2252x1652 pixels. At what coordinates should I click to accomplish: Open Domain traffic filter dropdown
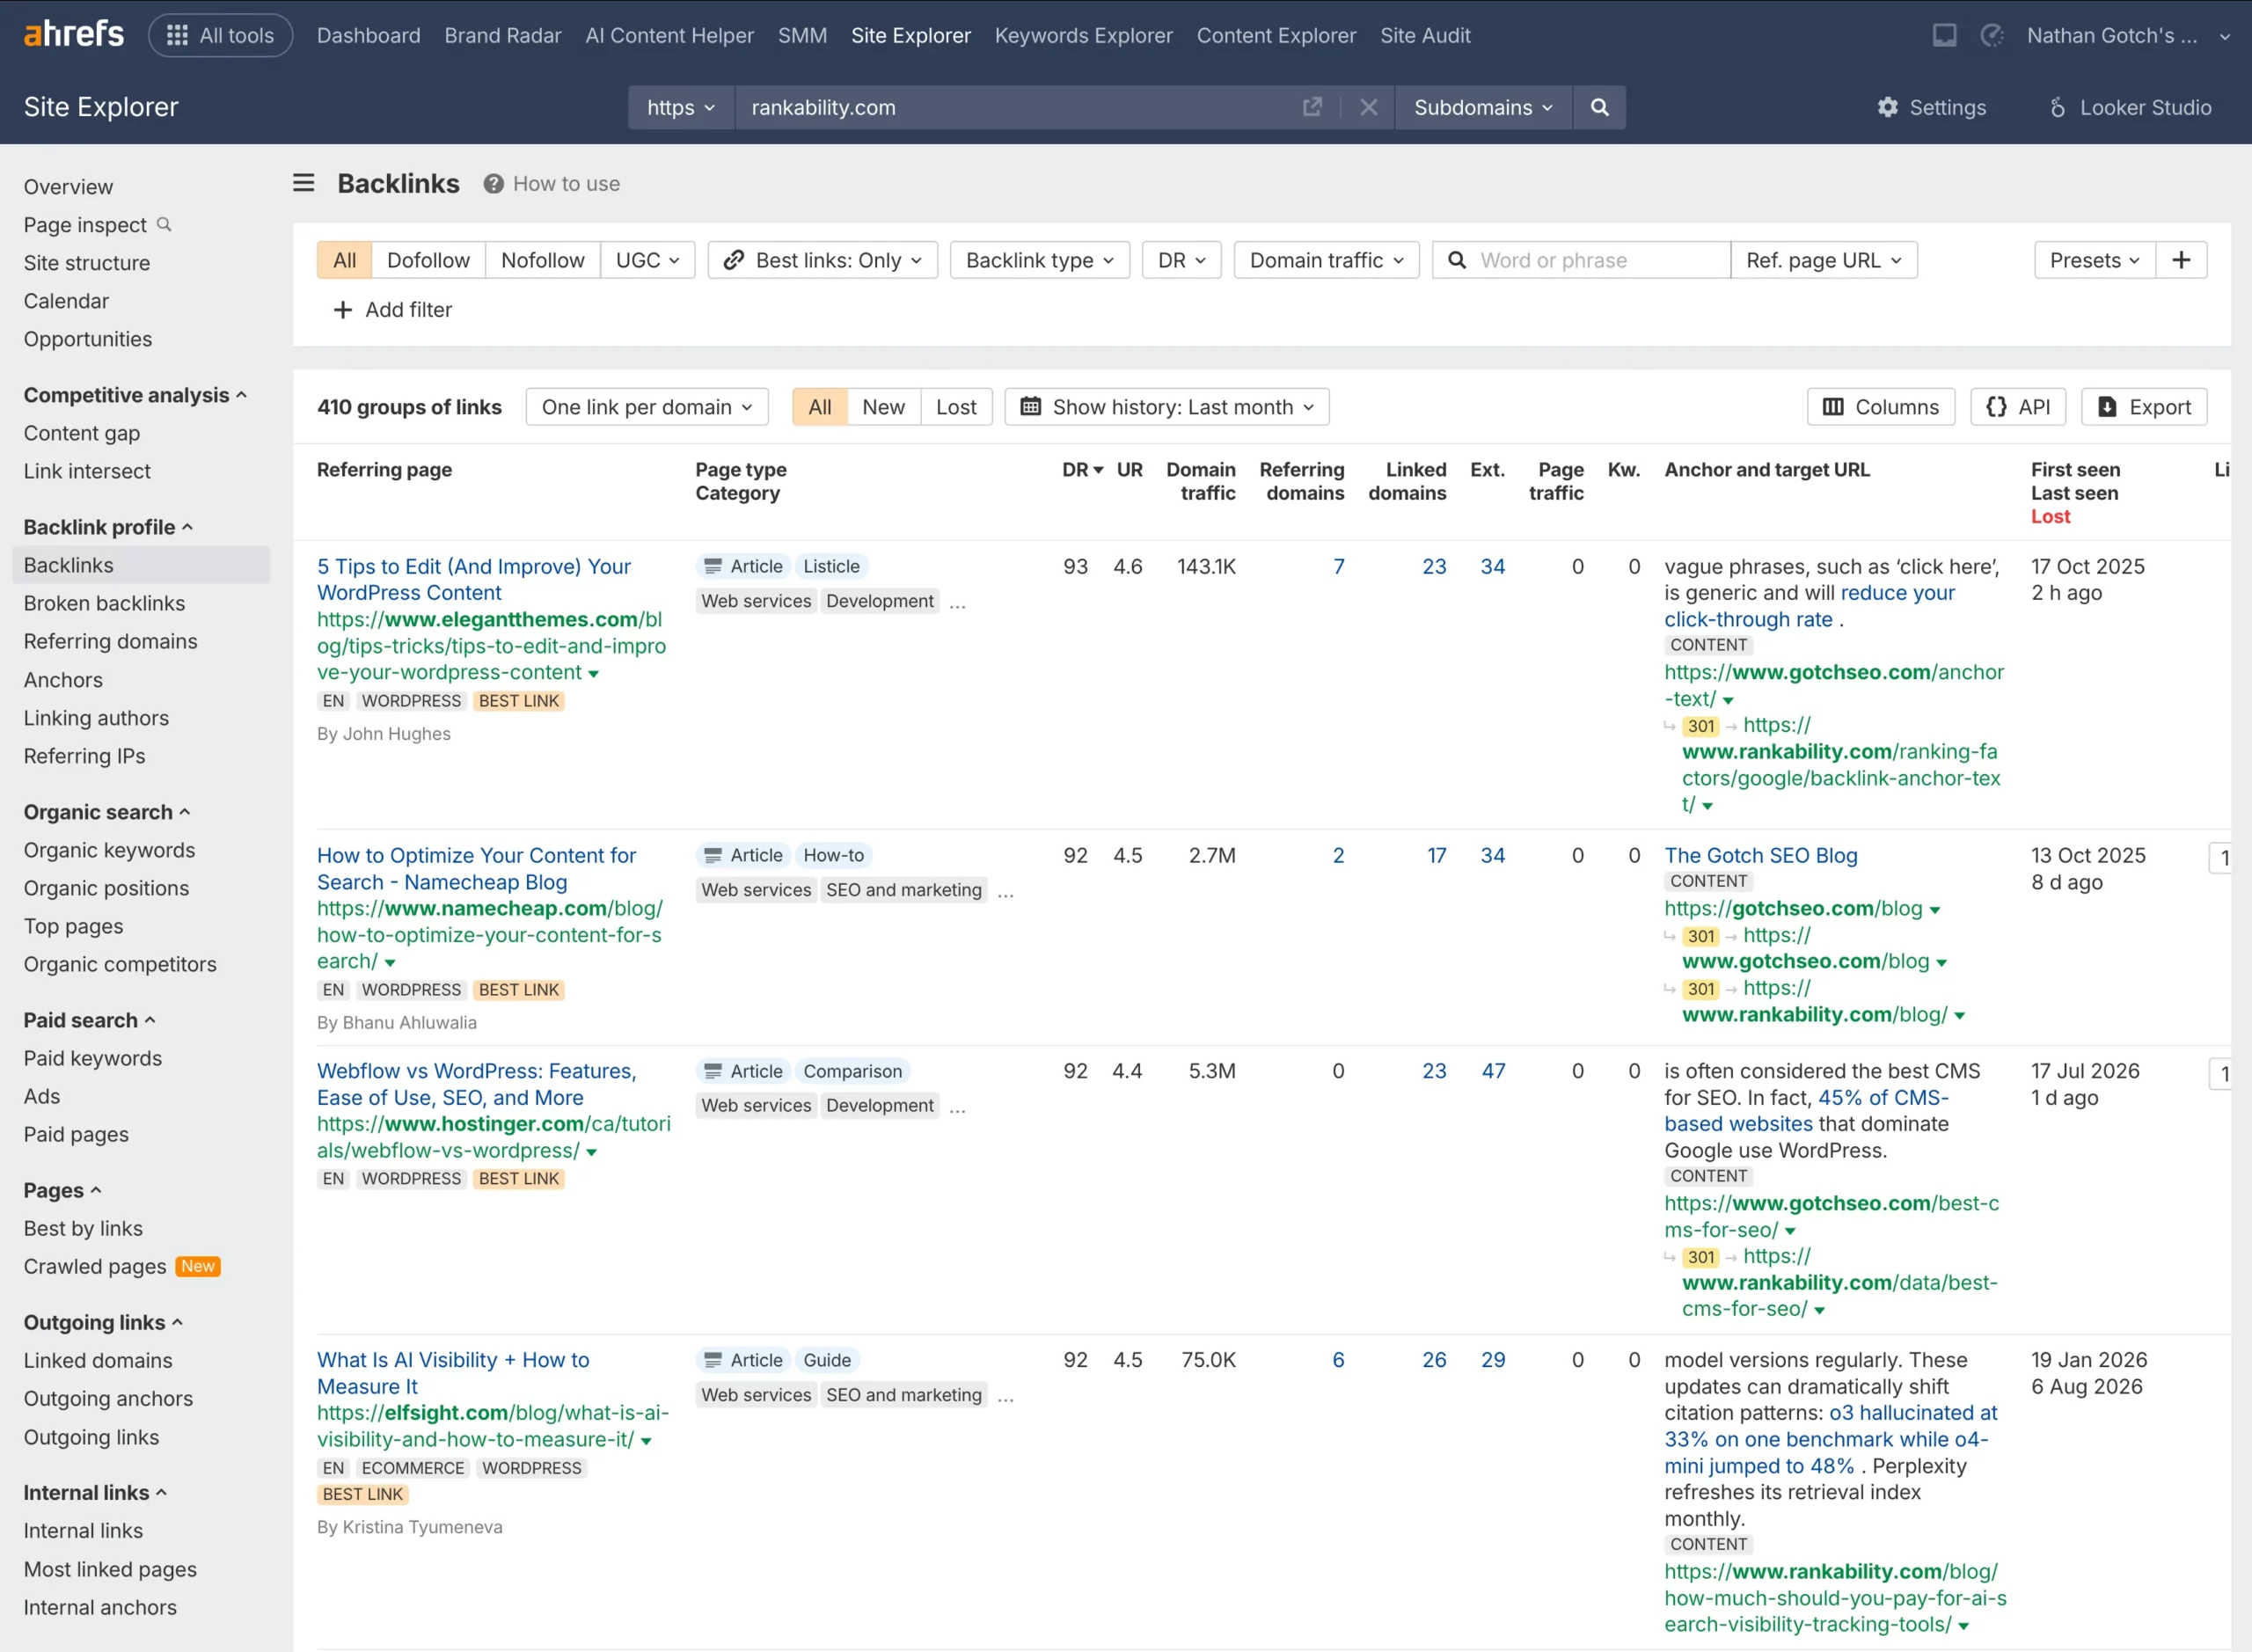[x=1326, y=260]
